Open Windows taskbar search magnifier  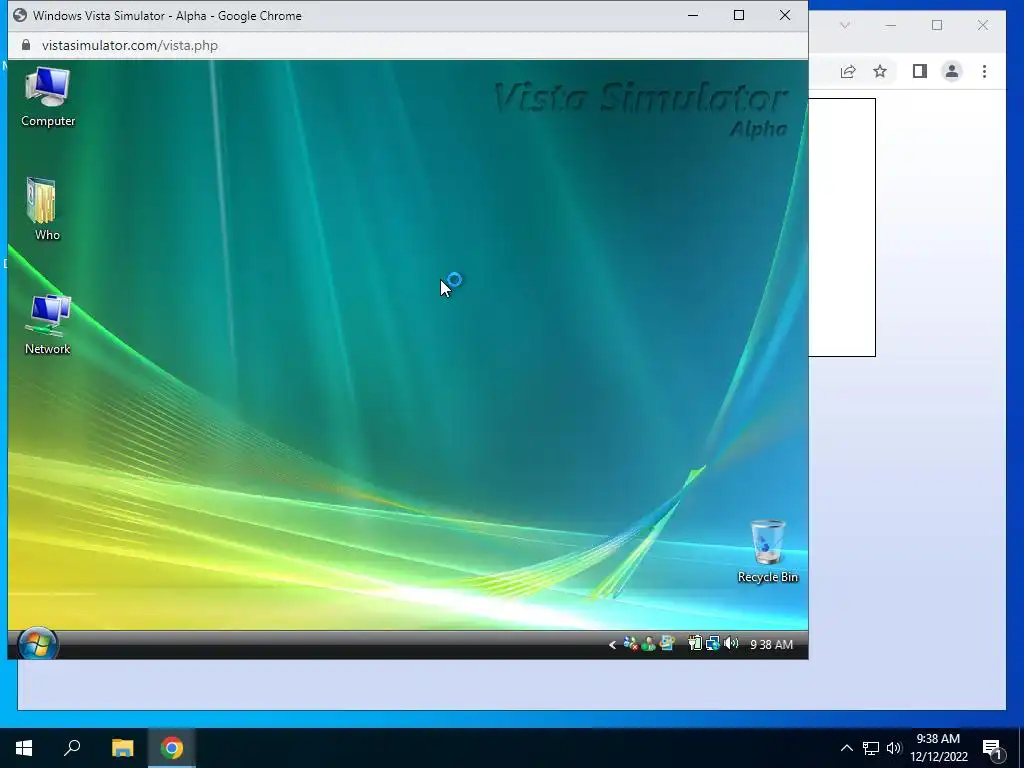tap(72, 748)
